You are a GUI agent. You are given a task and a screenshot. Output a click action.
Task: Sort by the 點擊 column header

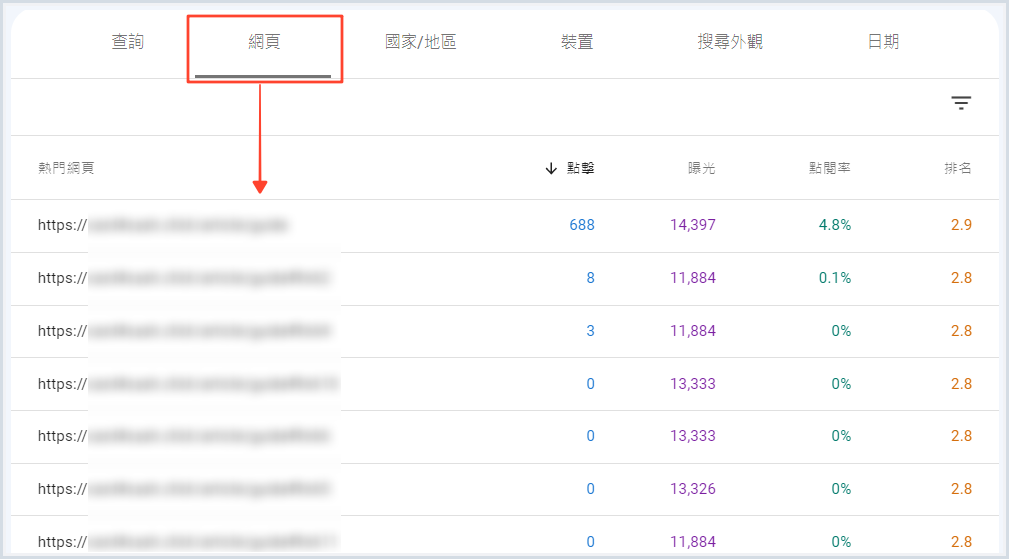[580, 168]
